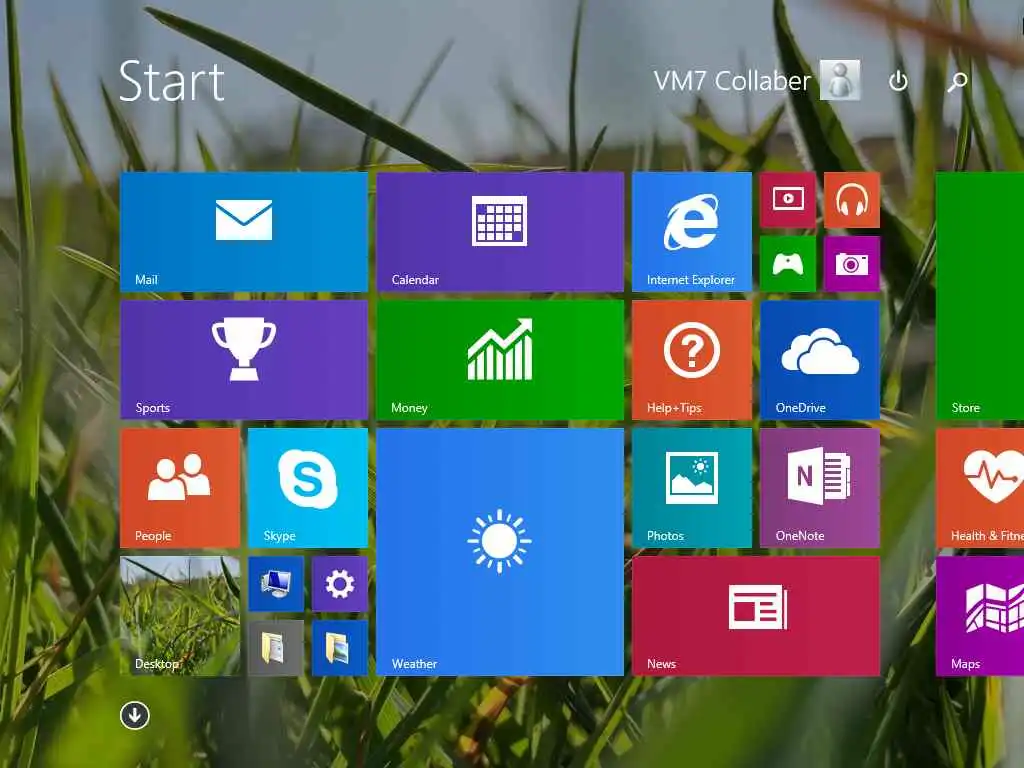Open PC settings gear tile

pyautogui.click(x=340, y=584)
